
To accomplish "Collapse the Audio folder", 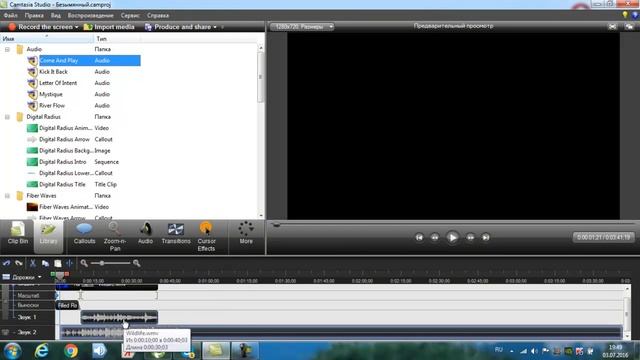I will 7,49.
